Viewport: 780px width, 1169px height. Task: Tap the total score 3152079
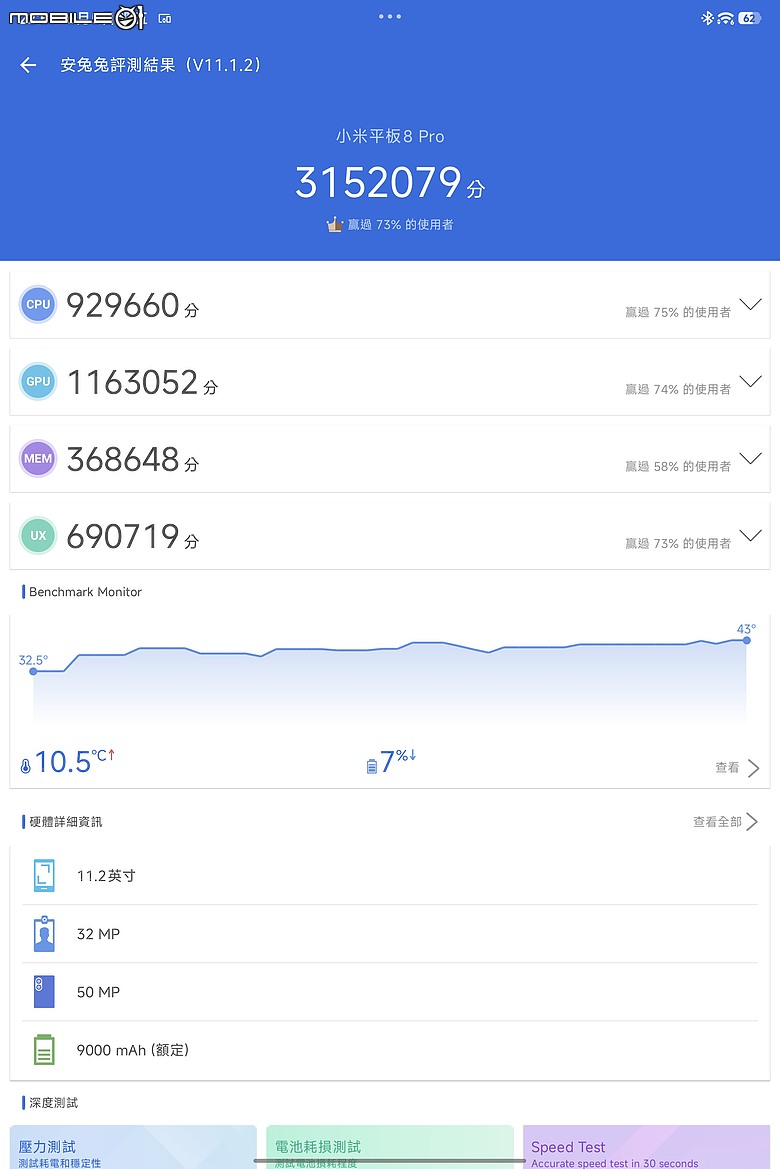pyautogui.click(x=378, y=182)
